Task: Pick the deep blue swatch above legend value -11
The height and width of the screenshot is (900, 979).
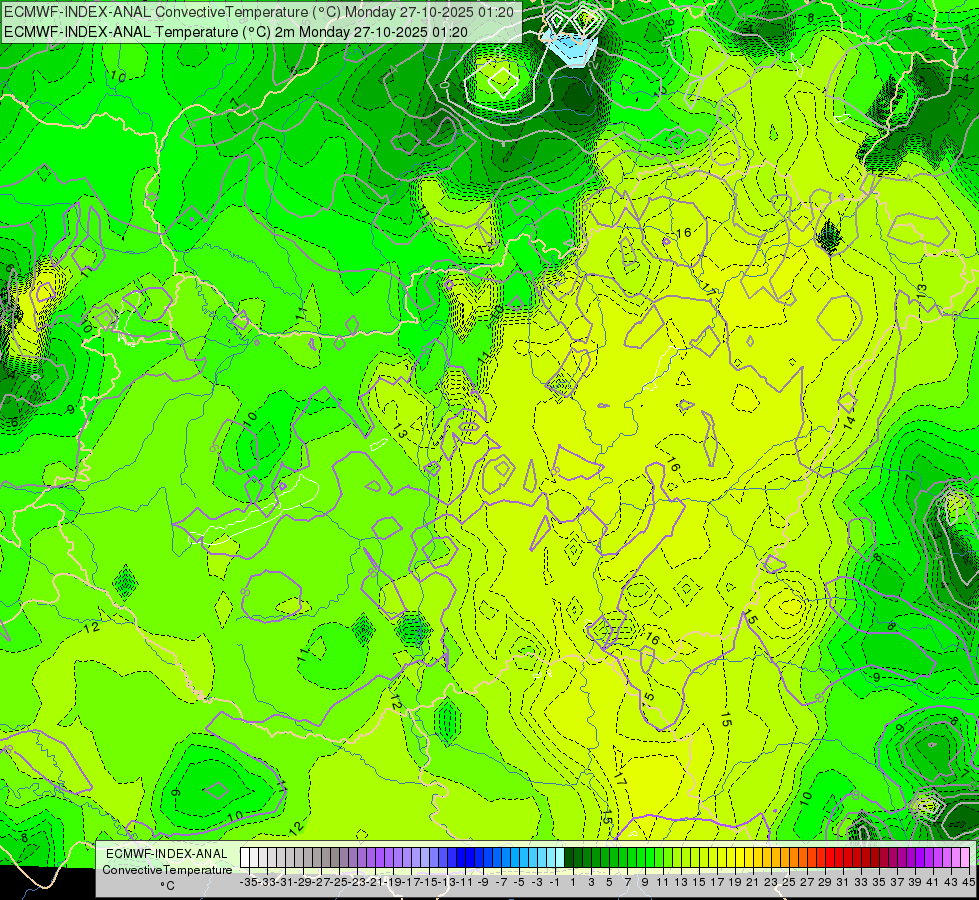Action: pyautogui.click(x=461, y=858)
